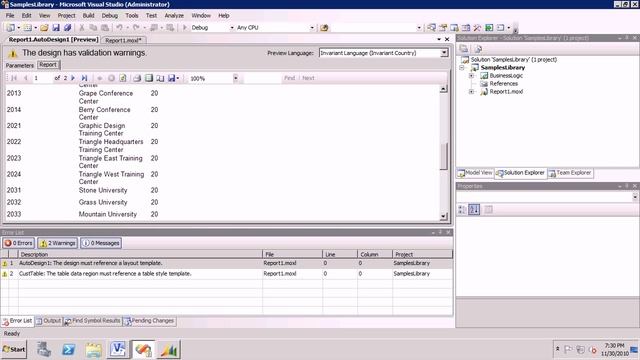Image resolution: width=640 pixels, height=360 pixels.
Task: Click the Add New Item toolbar icon
Action: (x=27, y=28)
